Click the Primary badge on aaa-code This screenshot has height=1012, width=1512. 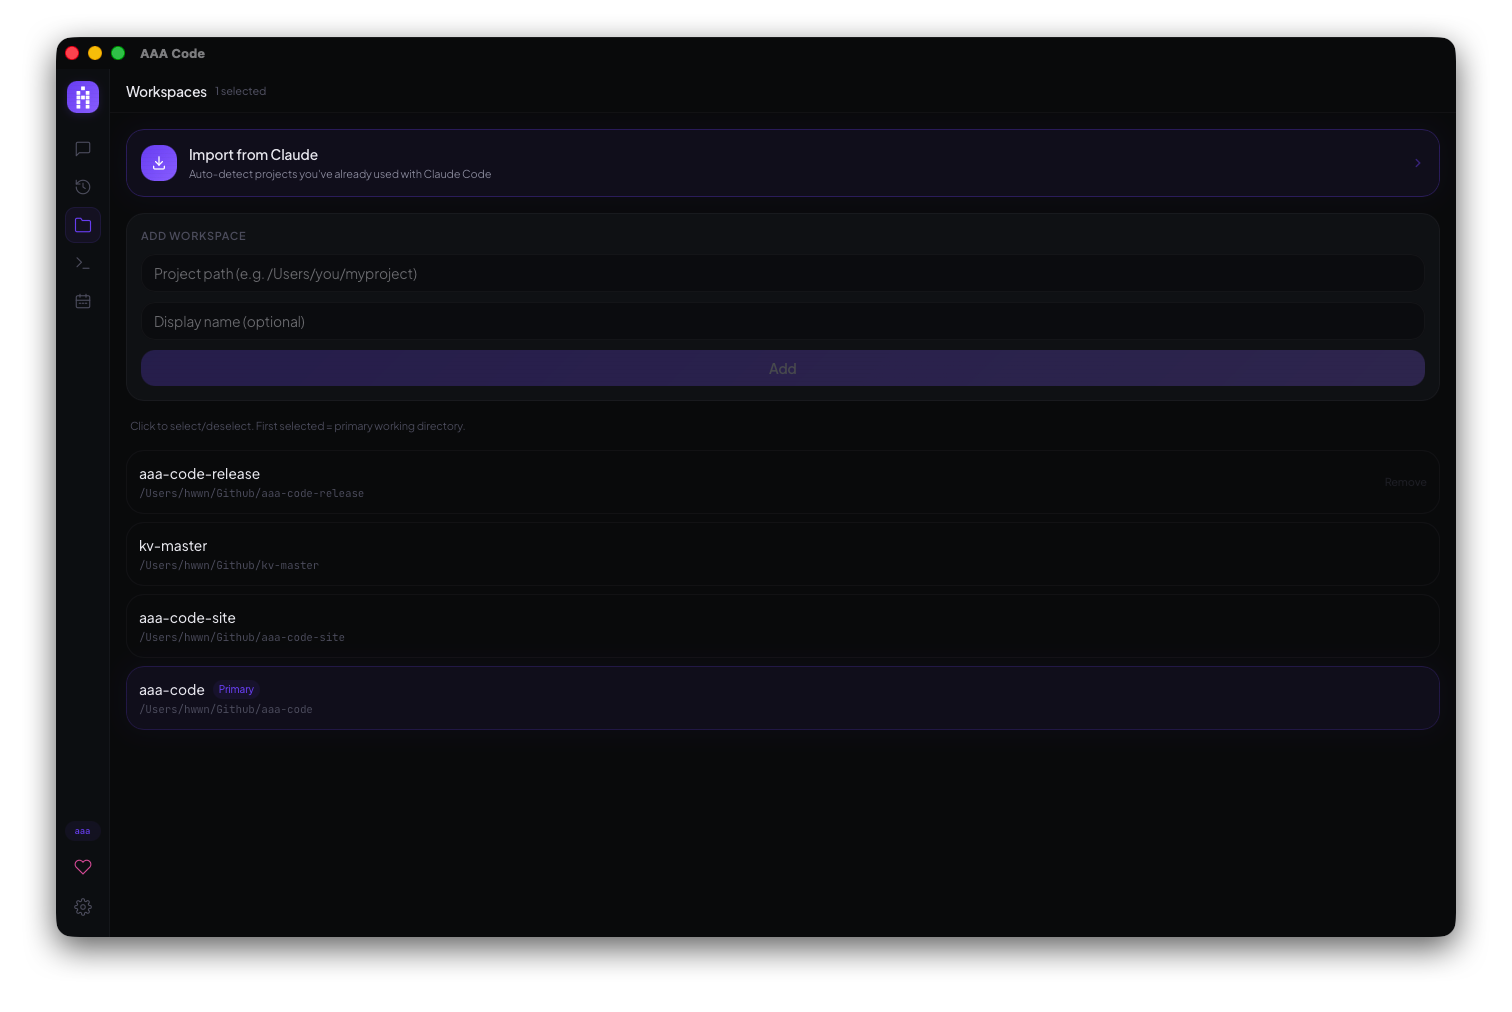[x=236, y=689]
